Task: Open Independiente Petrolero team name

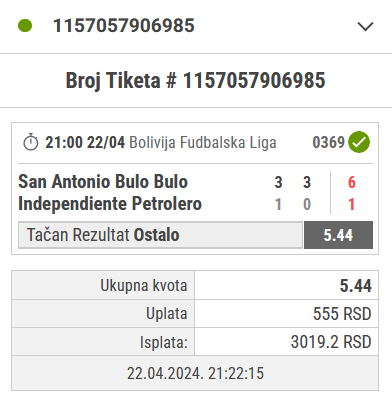Action: coord(110,204)
